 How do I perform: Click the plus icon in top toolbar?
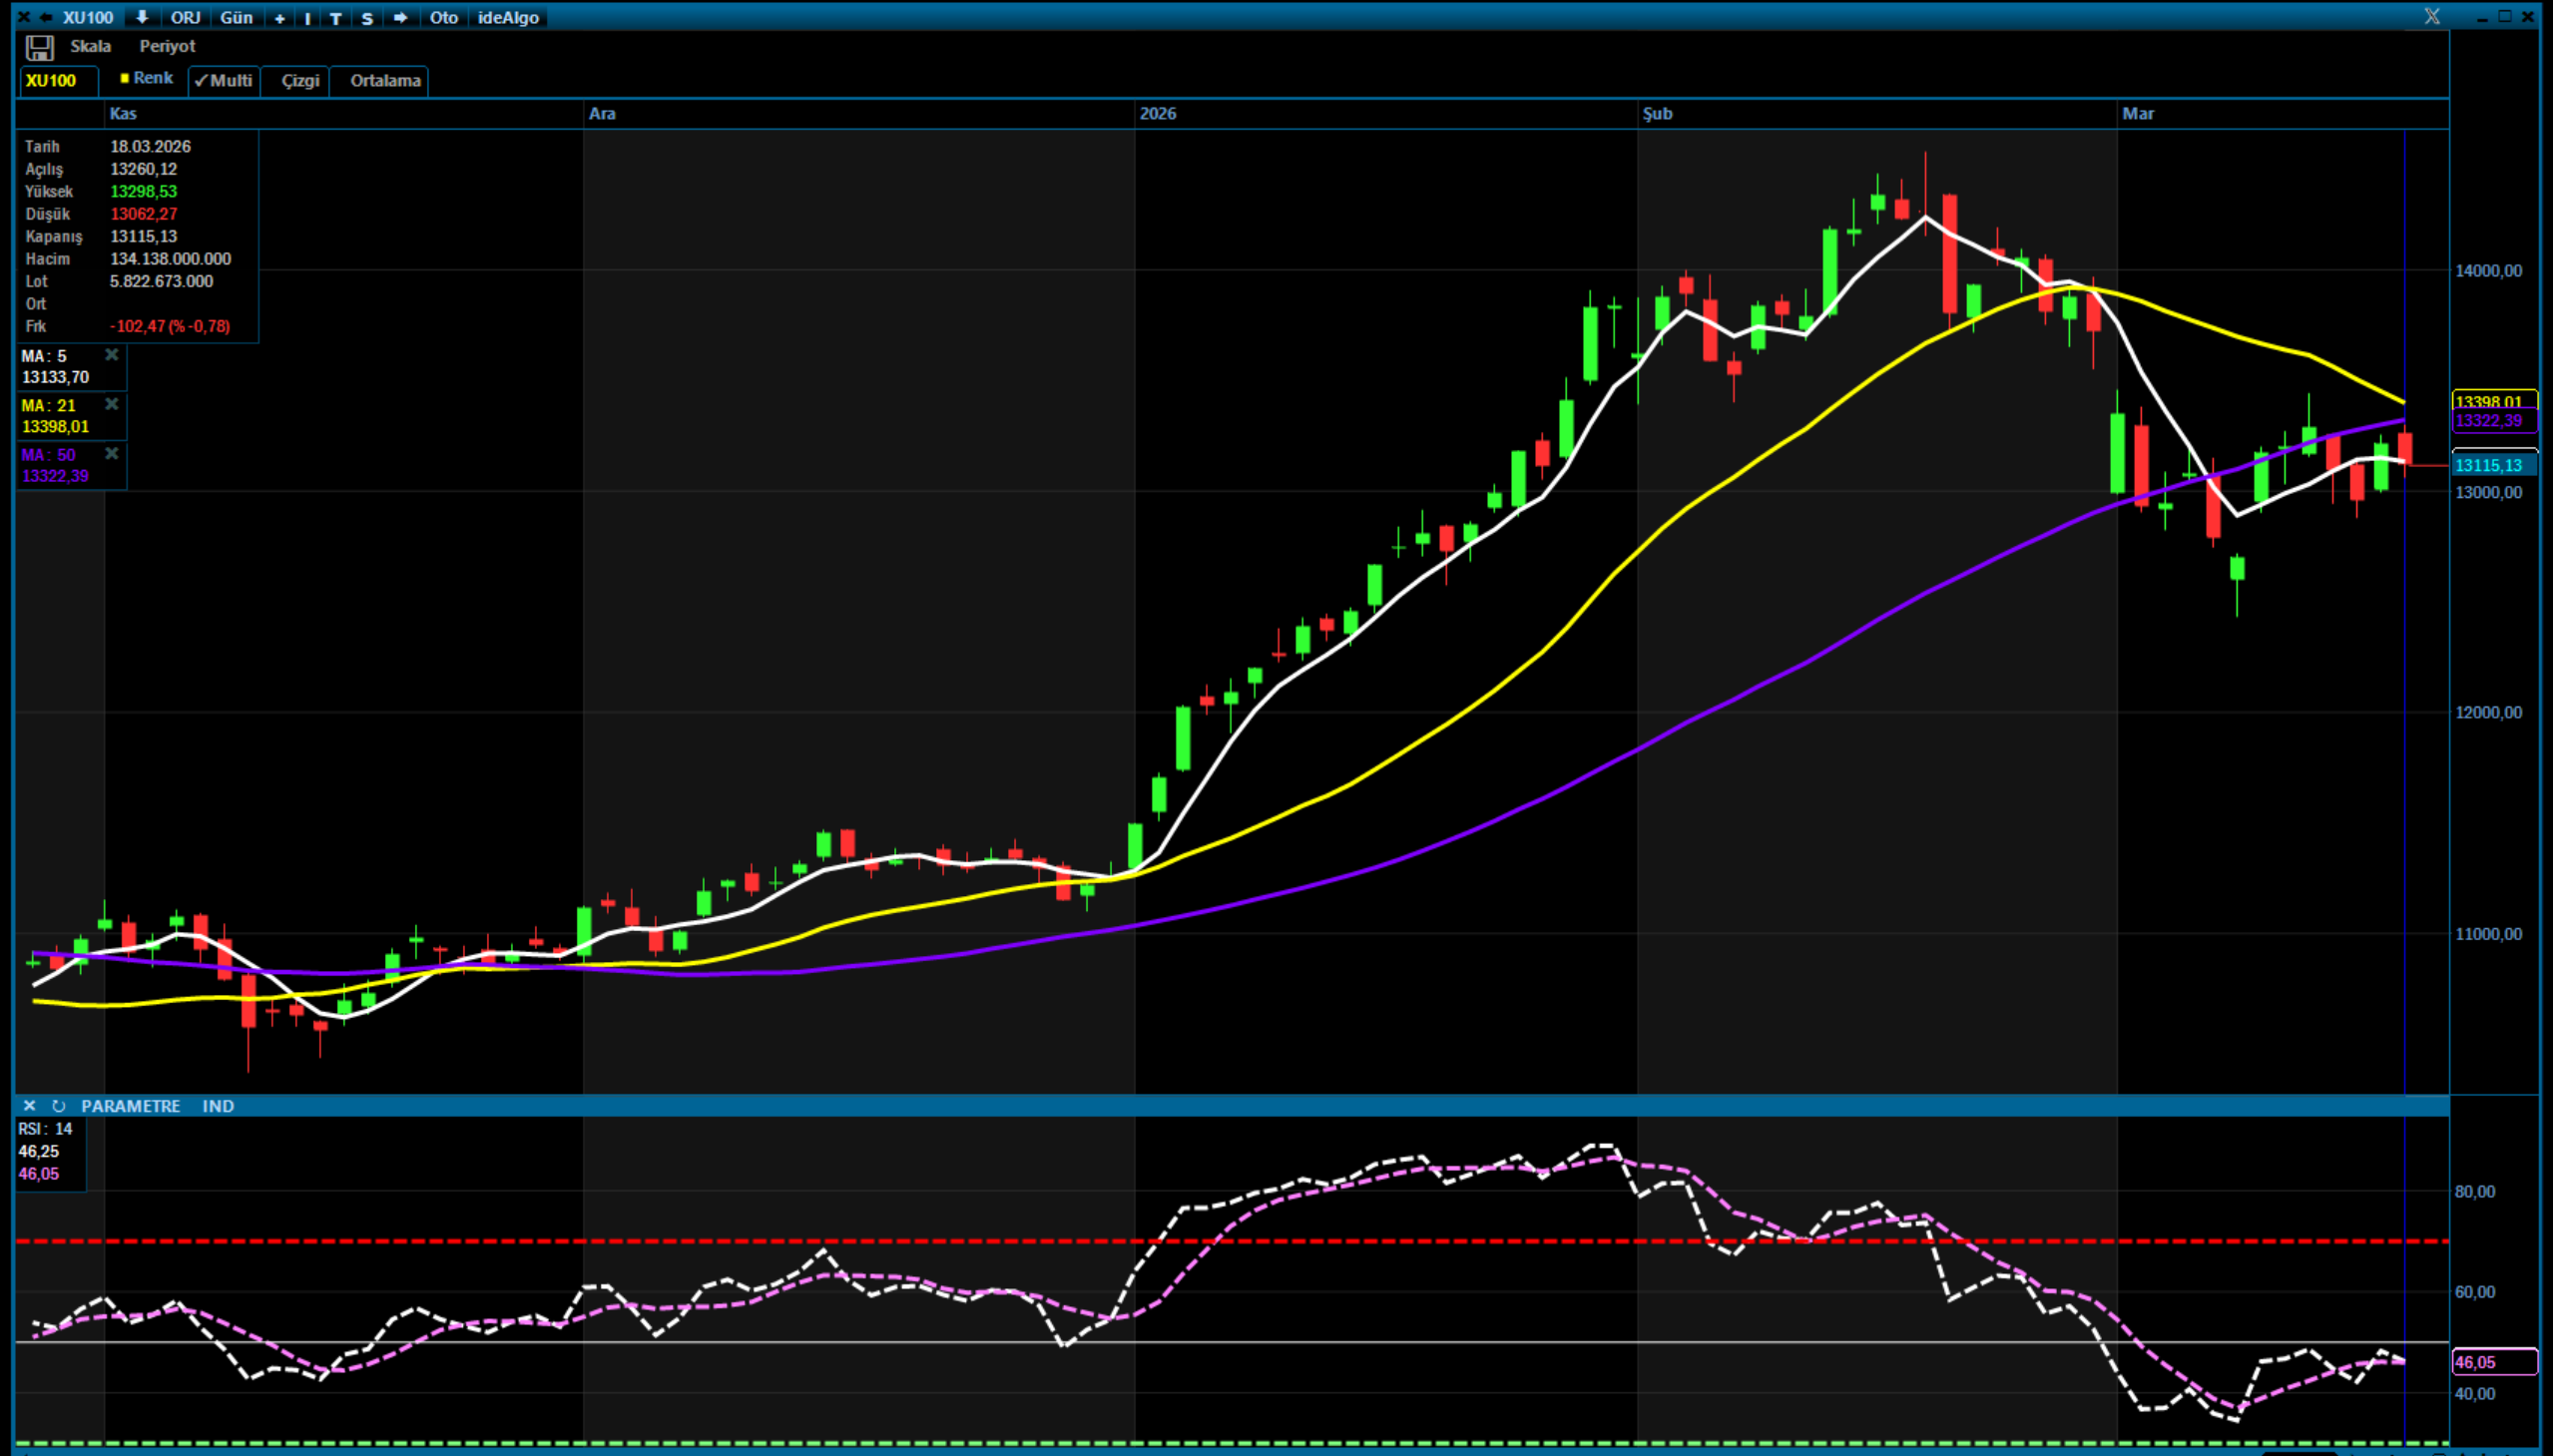tap(280, 18)
